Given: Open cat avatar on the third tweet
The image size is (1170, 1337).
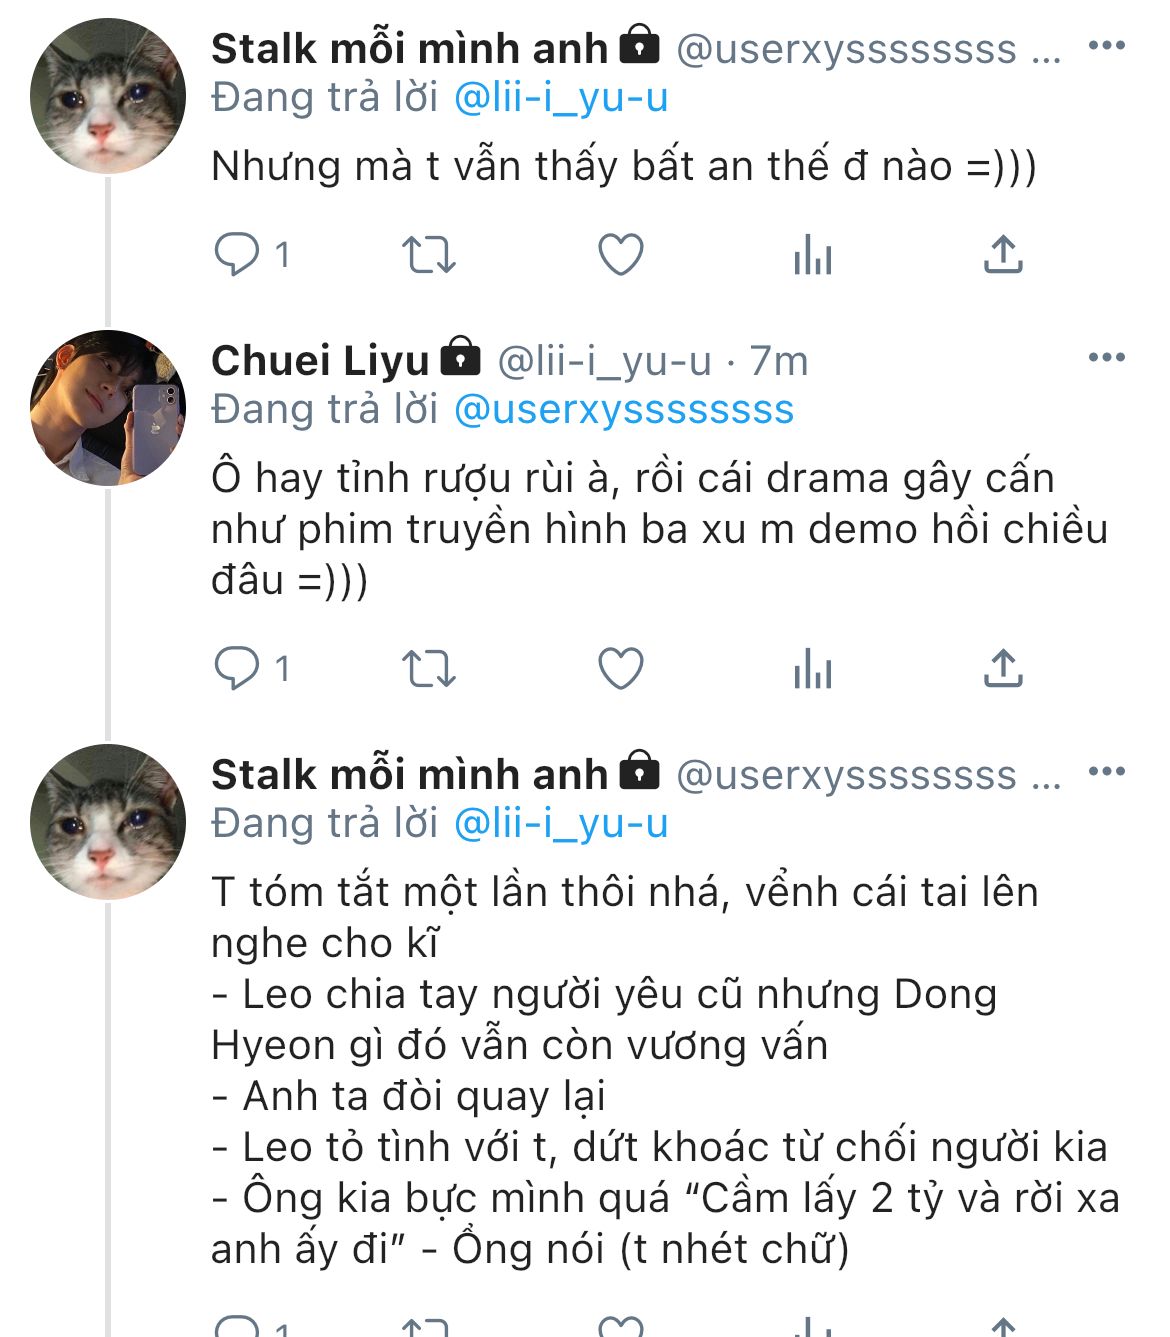Looking at the screenshot, I should tap(107, 822).
